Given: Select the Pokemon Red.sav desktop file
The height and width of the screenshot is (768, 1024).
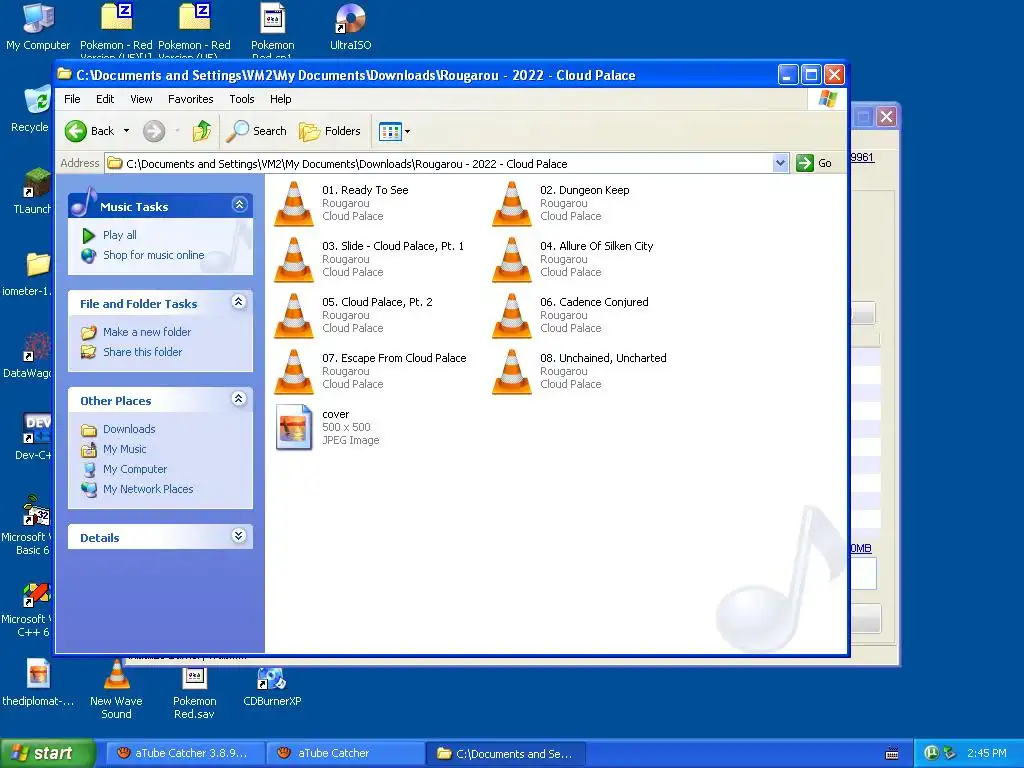Looking at the screenshot, I should click(x=194, y=692).
